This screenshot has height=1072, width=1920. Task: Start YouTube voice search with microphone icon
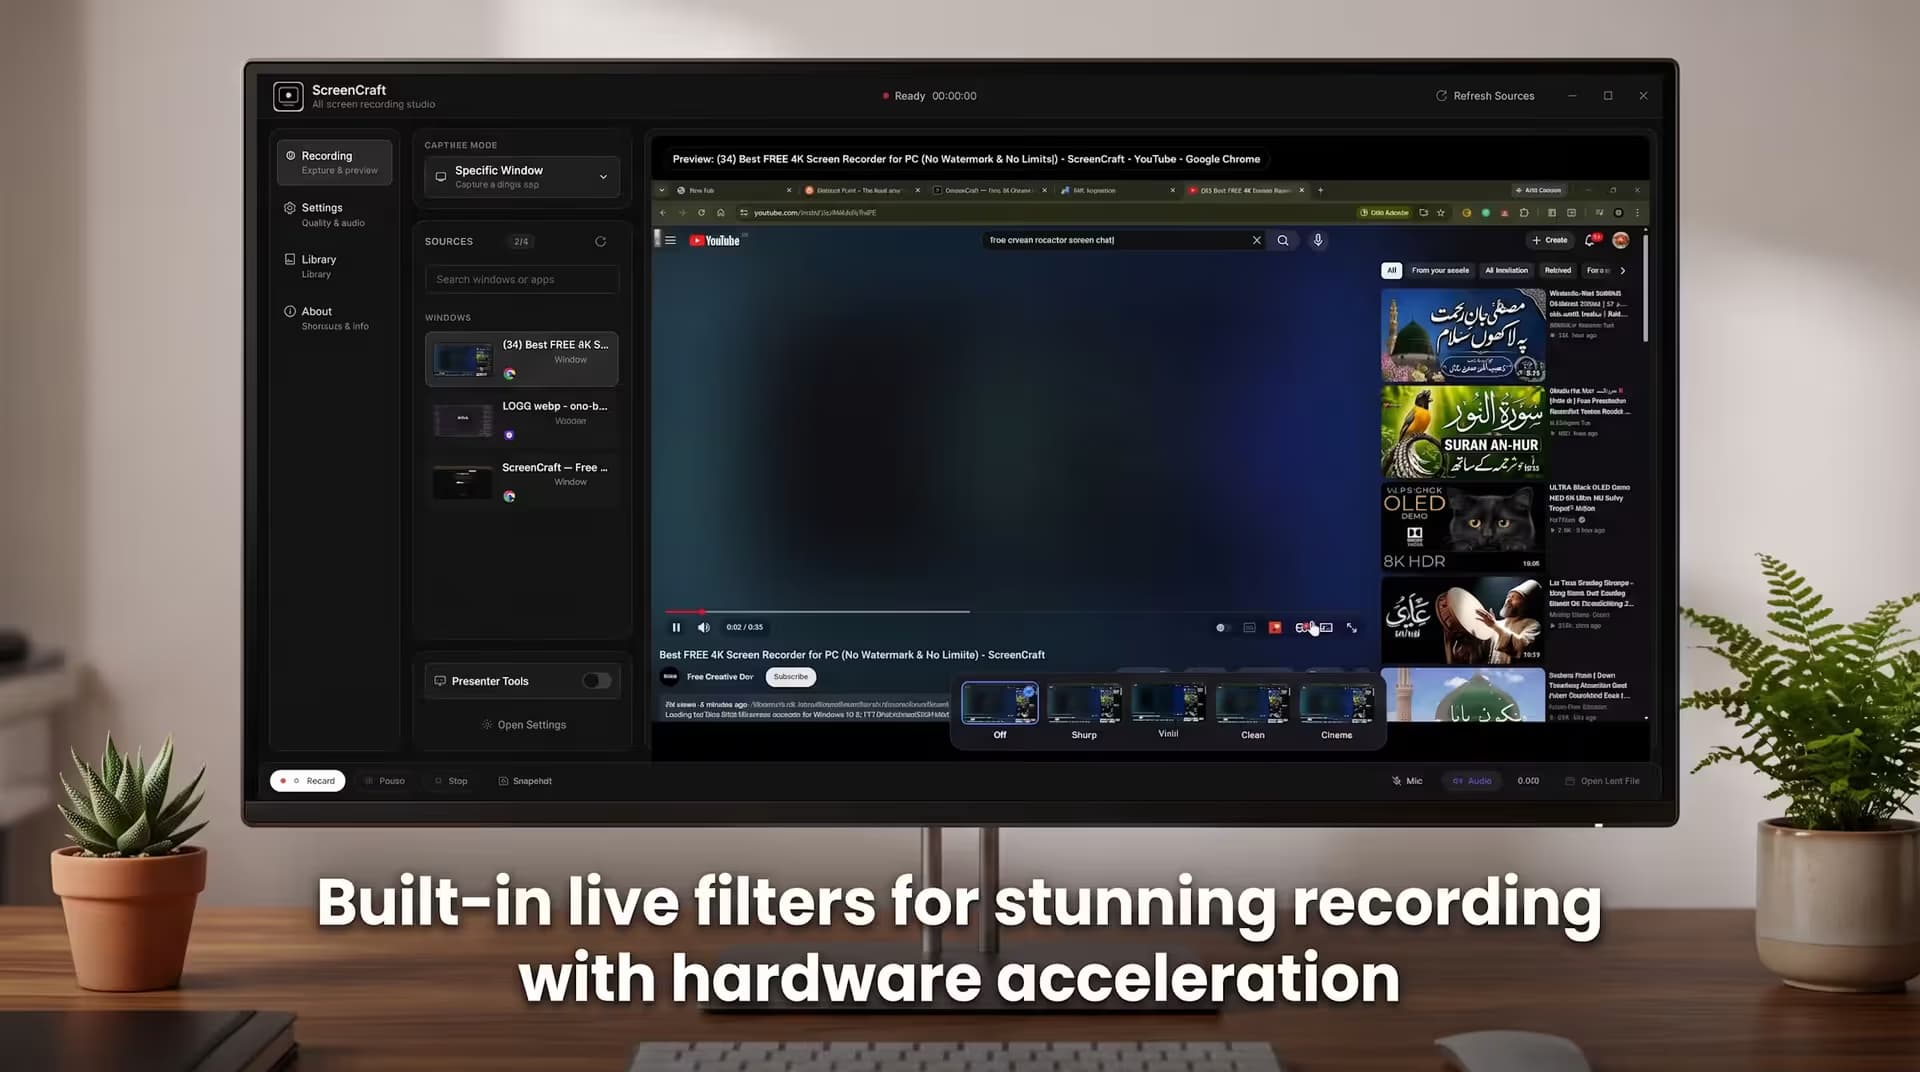tap(1318, 240)
